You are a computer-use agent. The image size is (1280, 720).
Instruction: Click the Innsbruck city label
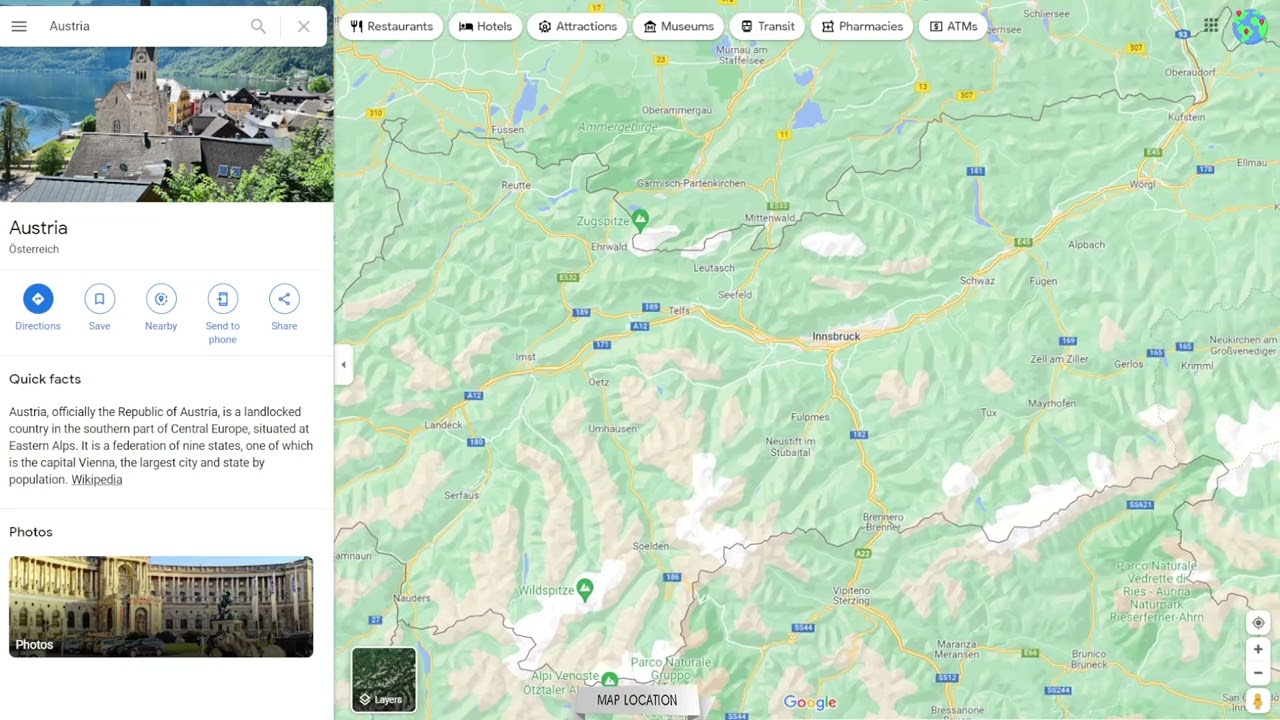(836, 337)
